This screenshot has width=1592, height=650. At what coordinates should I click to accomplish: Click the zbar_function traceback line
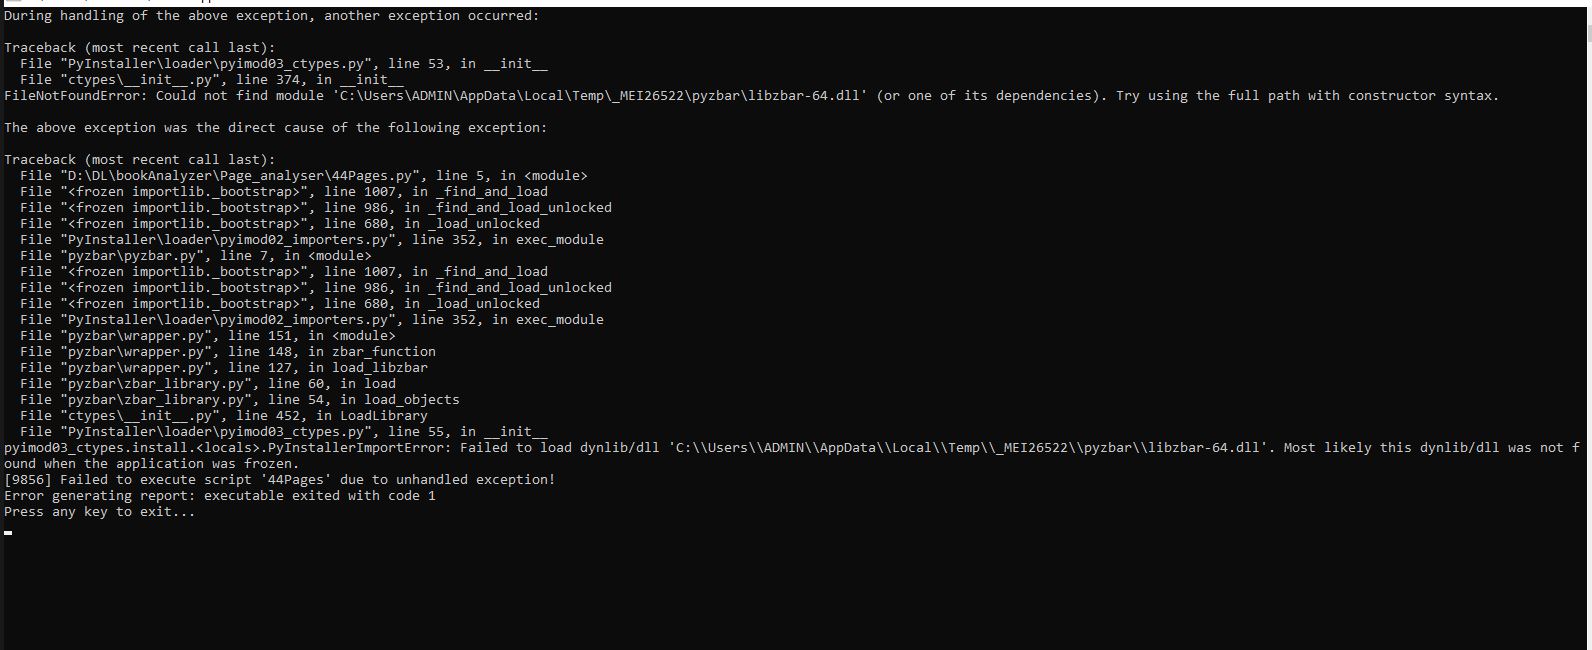[228, 352]
